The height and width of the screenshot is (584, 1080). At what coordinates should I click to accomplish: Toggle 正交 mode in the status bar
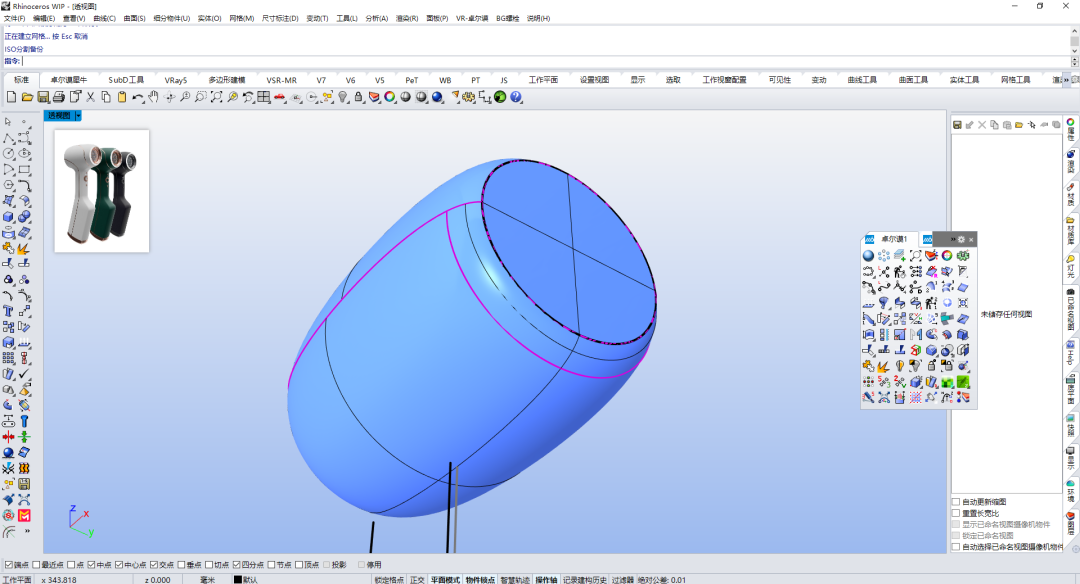point(417,580)
